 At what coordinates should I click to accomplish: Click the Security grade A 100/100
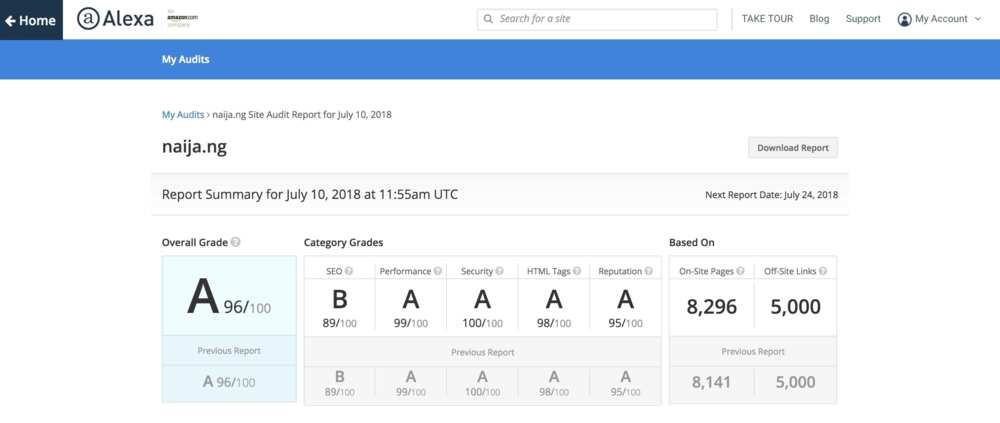tap(482, 309)
